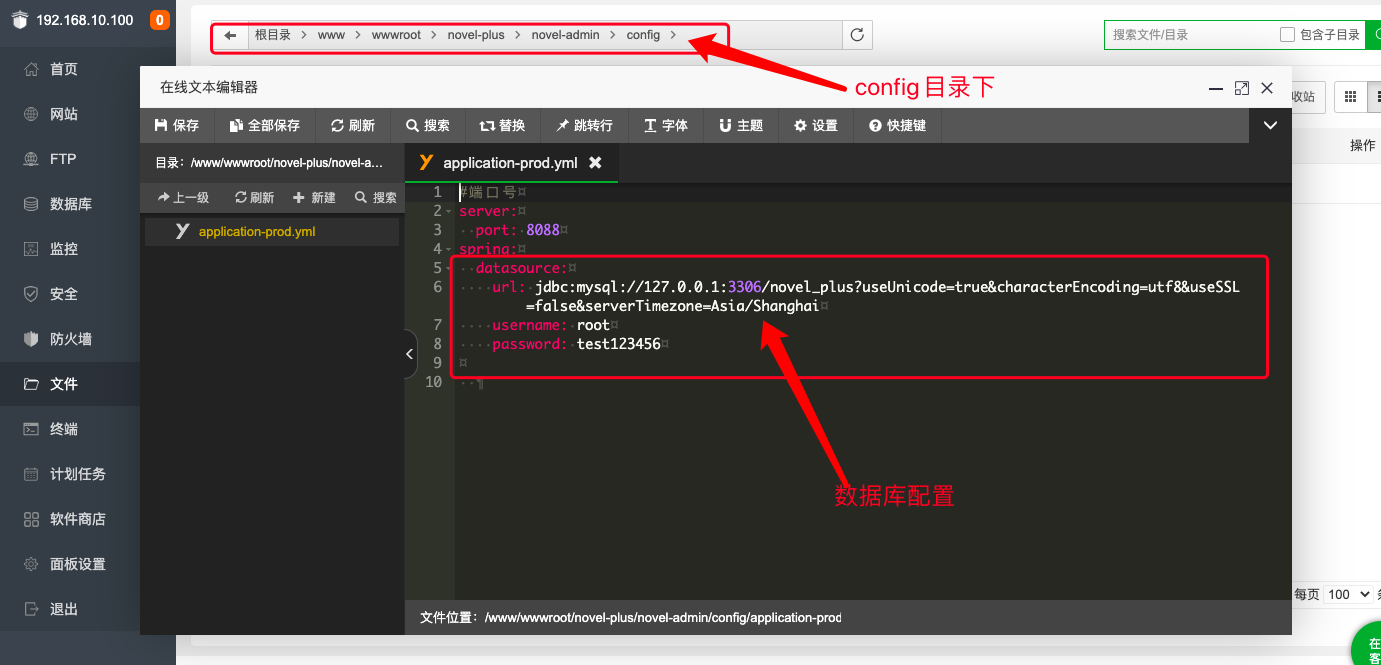This screenshot has width=1381, height=665.
Task: Collapse the file tree side panel
Action: pyautogui.click(x=410, y=354)
